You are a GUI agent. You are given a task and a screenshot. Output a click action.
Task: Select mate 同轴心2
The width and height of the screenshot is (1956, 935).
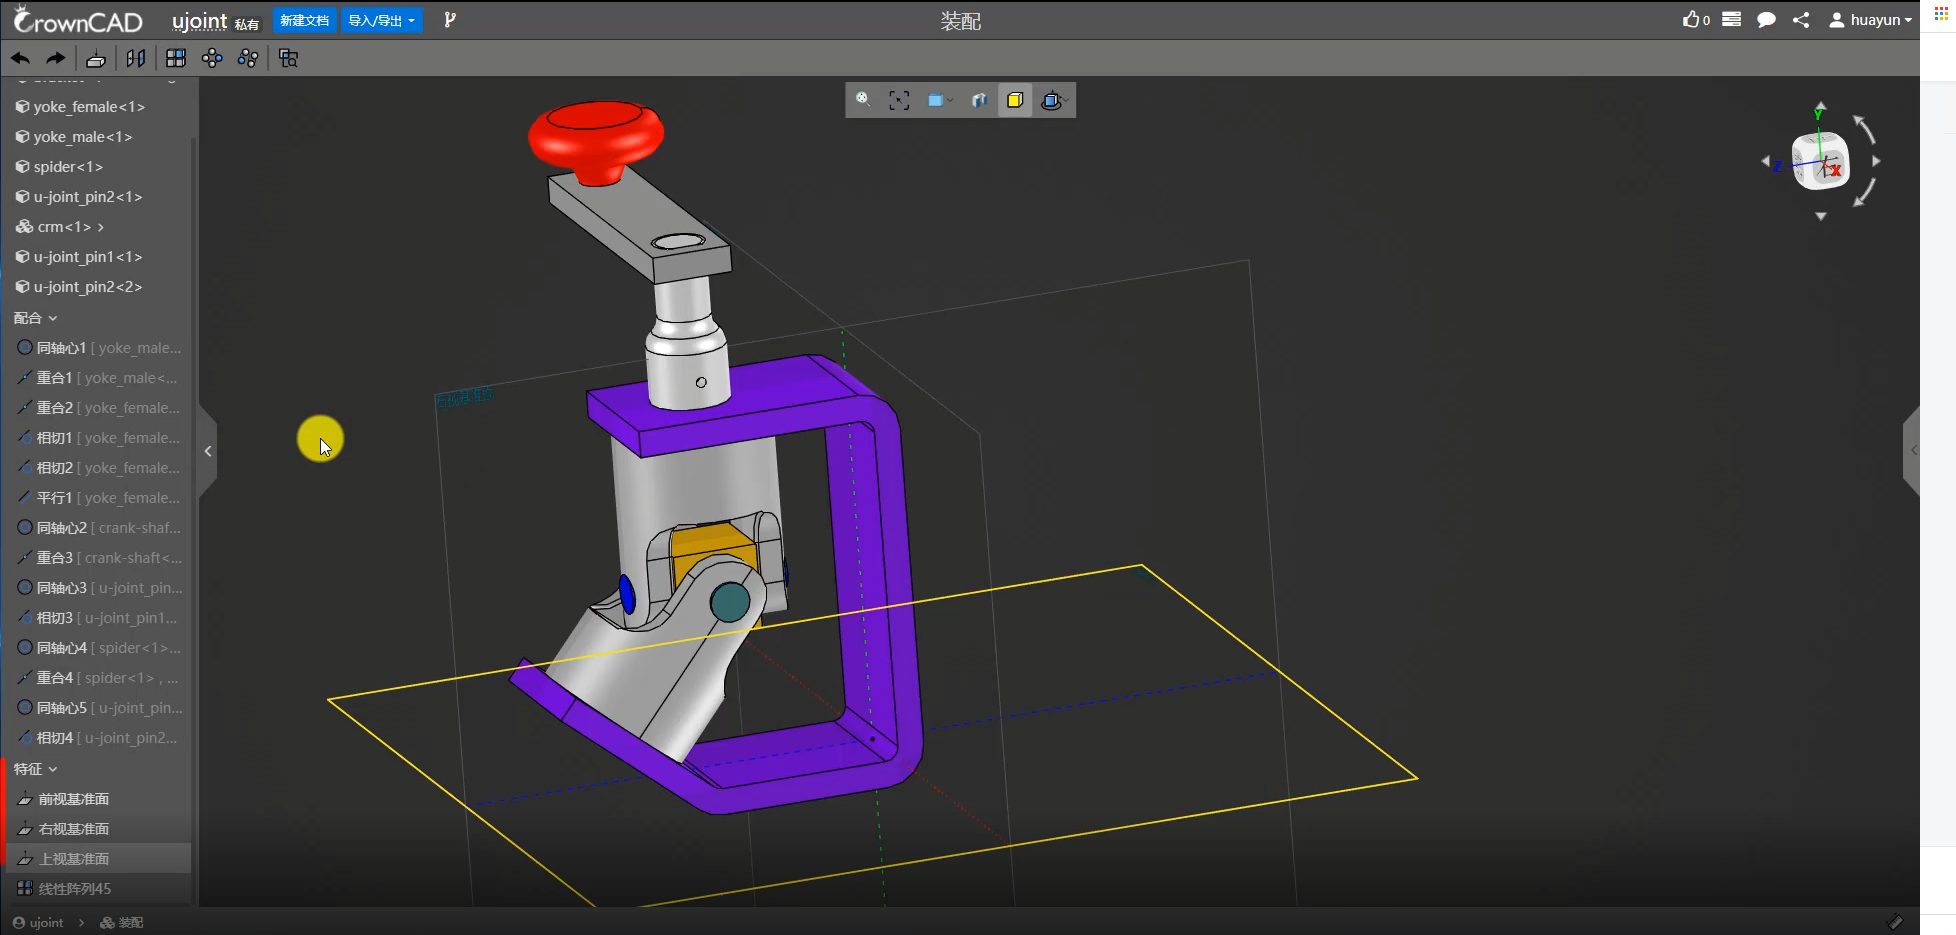[x=99, y=528]
